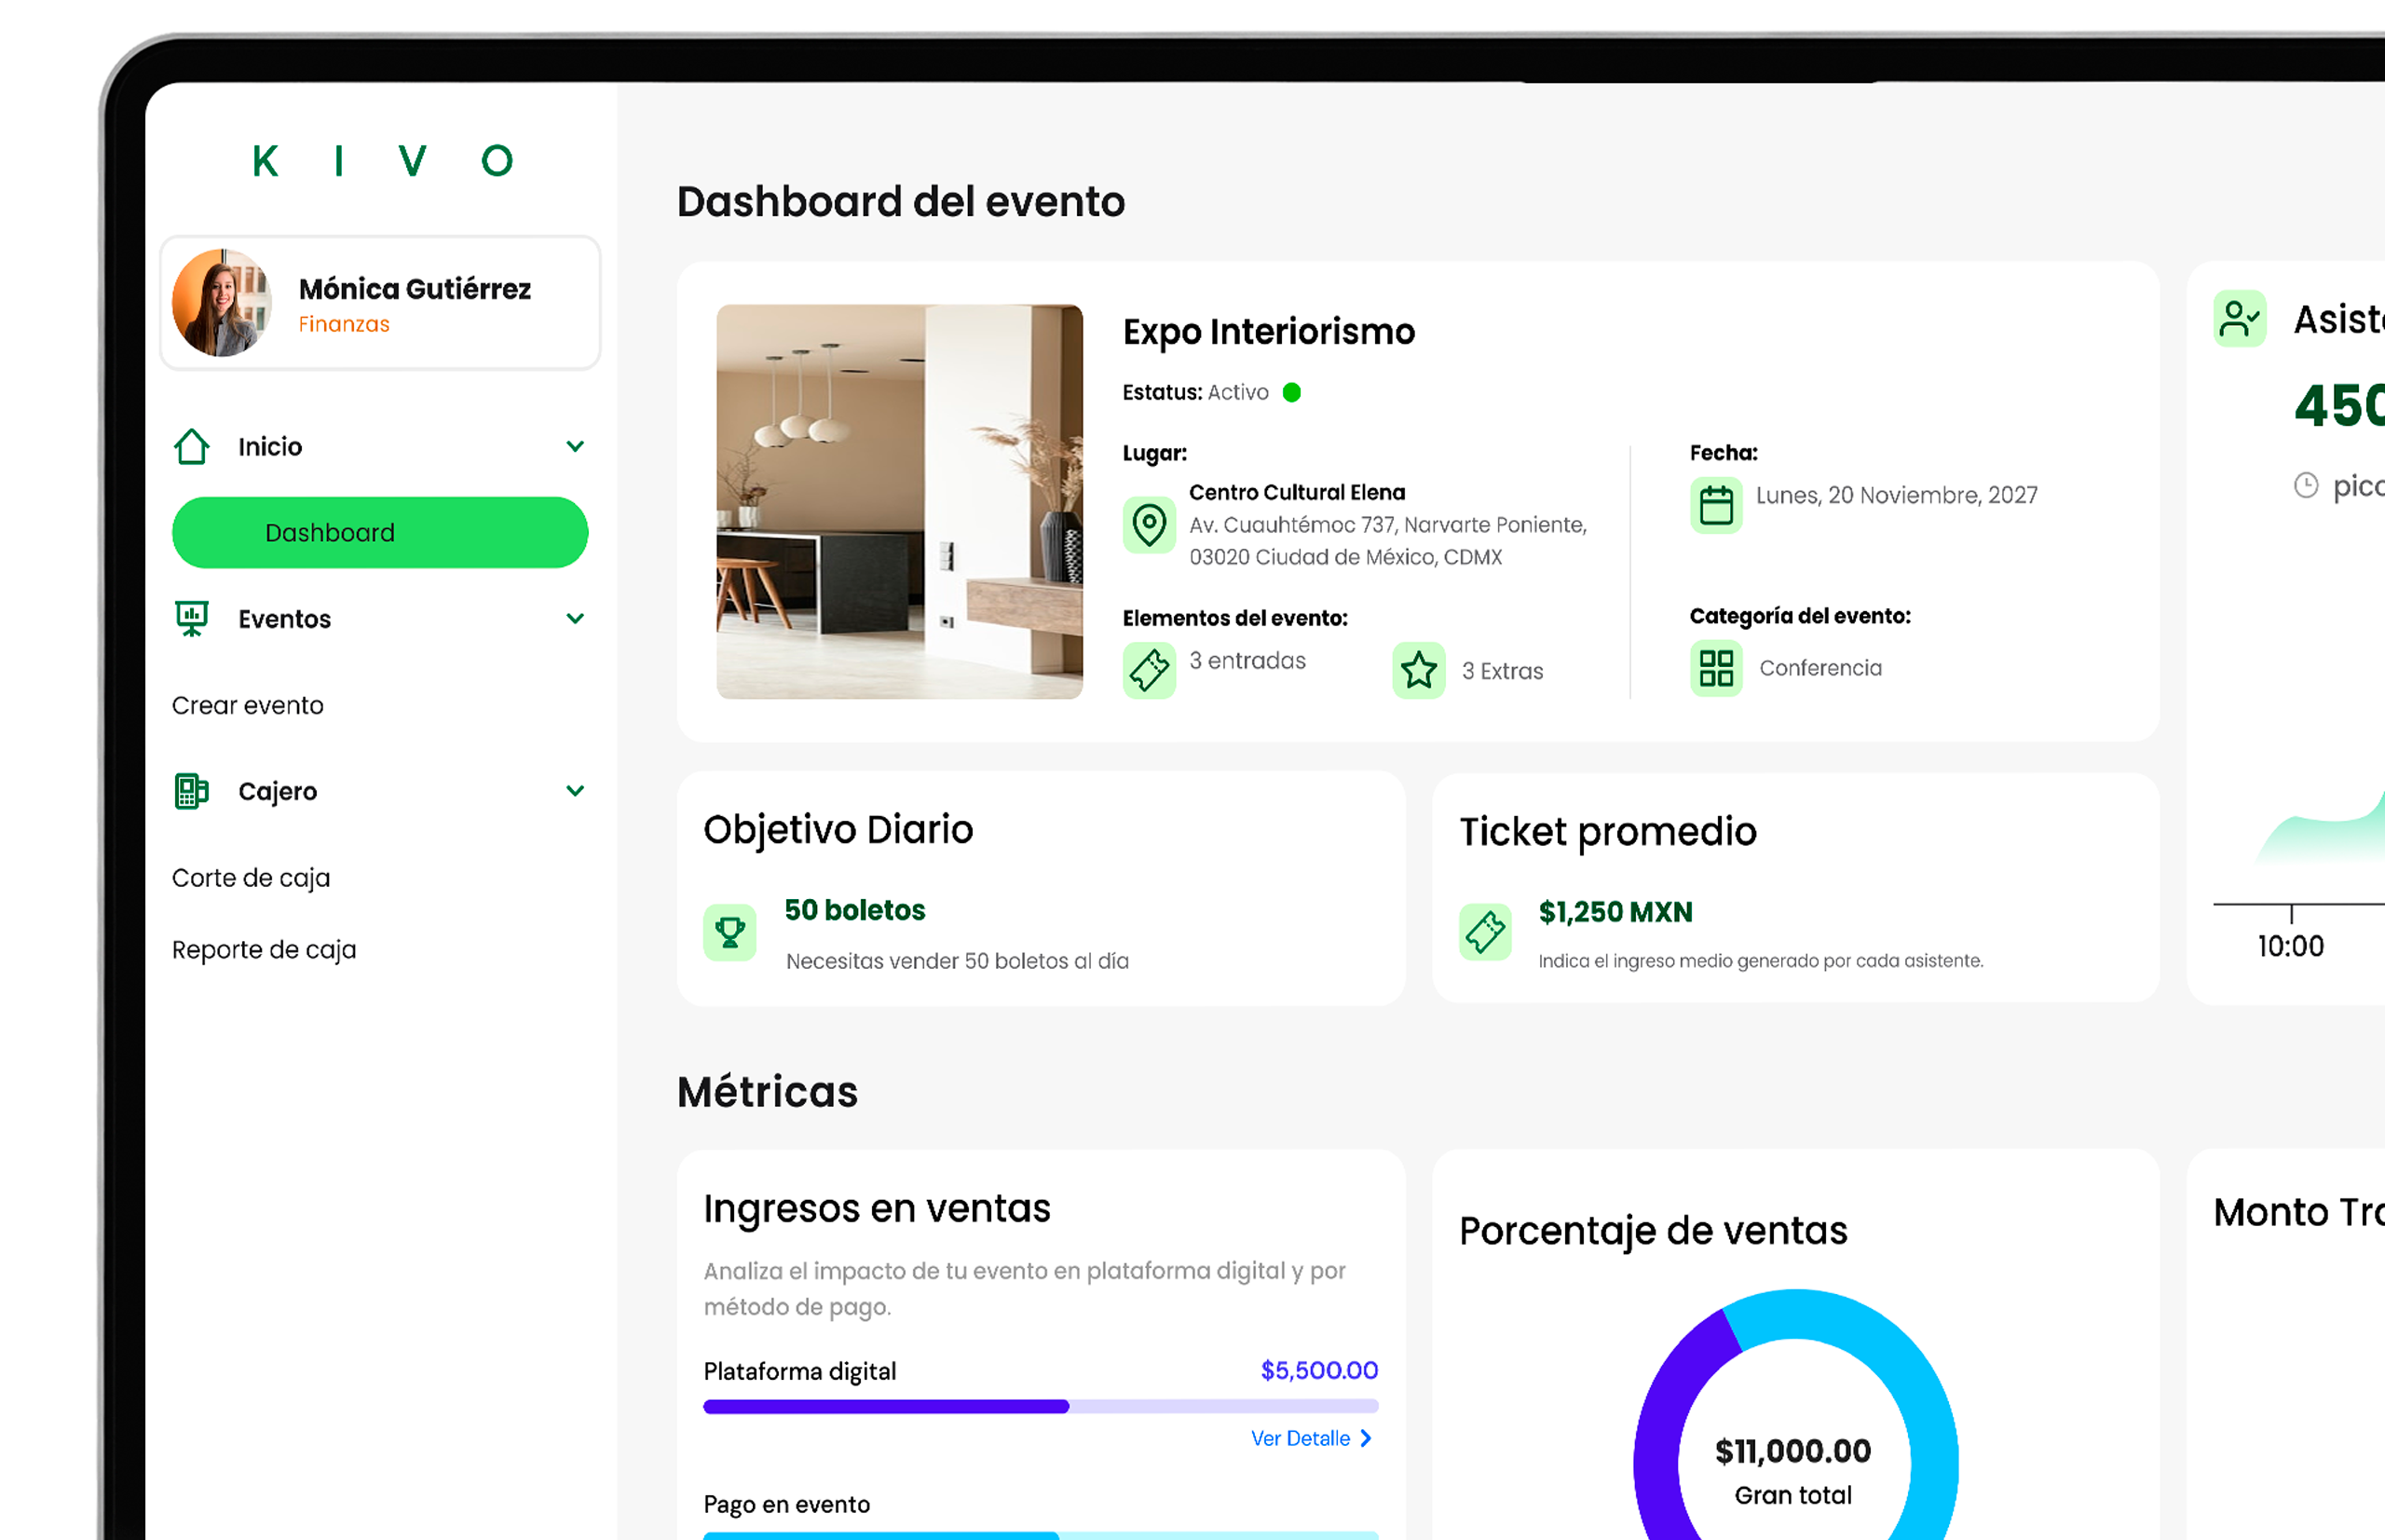Open Crear evento in sidebar
Viewport: 2385px width, 1540px height.
[248, 706]
